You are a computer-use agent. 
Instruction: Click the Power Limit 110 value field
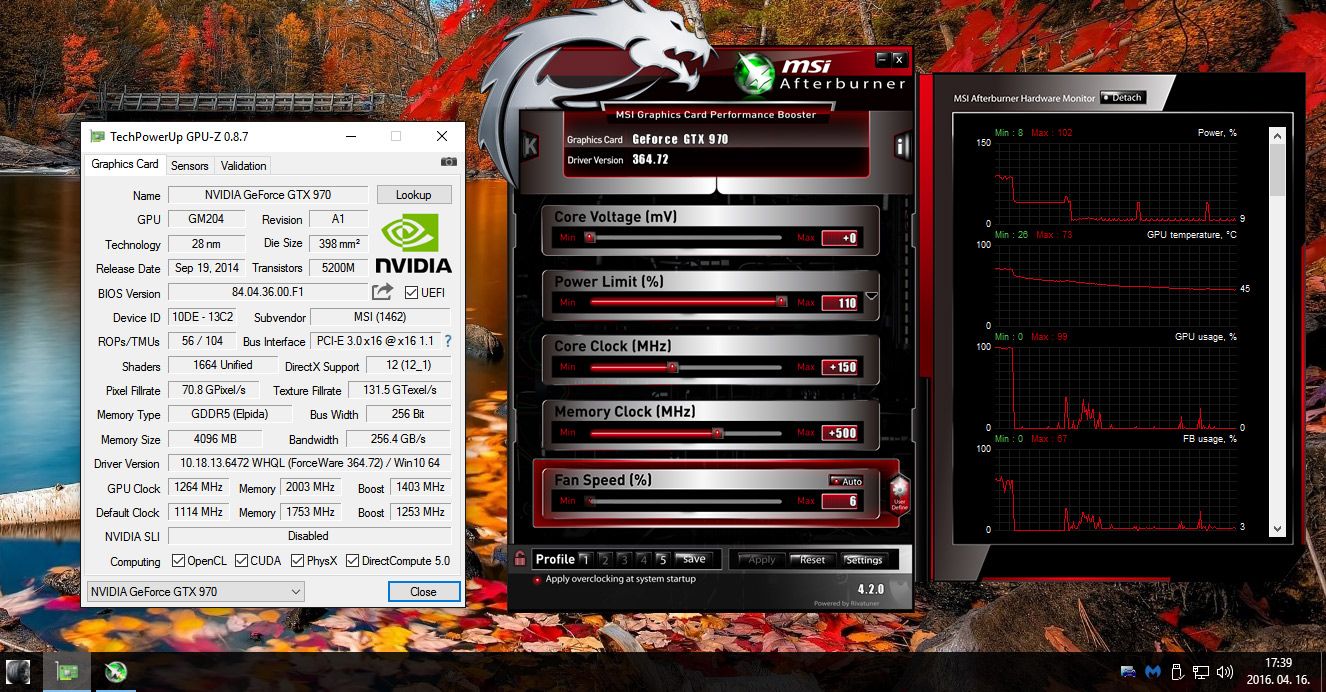coord(840,302)
